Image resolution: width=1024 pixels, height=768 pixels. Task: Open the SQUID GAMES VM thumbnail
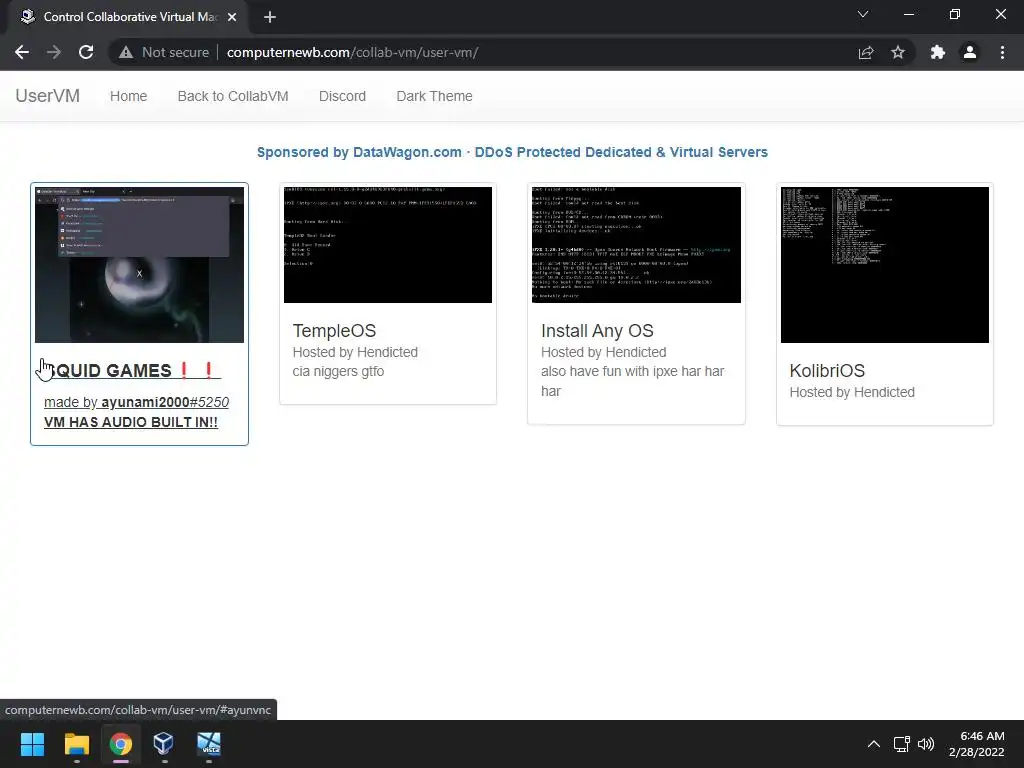point(139,264)
